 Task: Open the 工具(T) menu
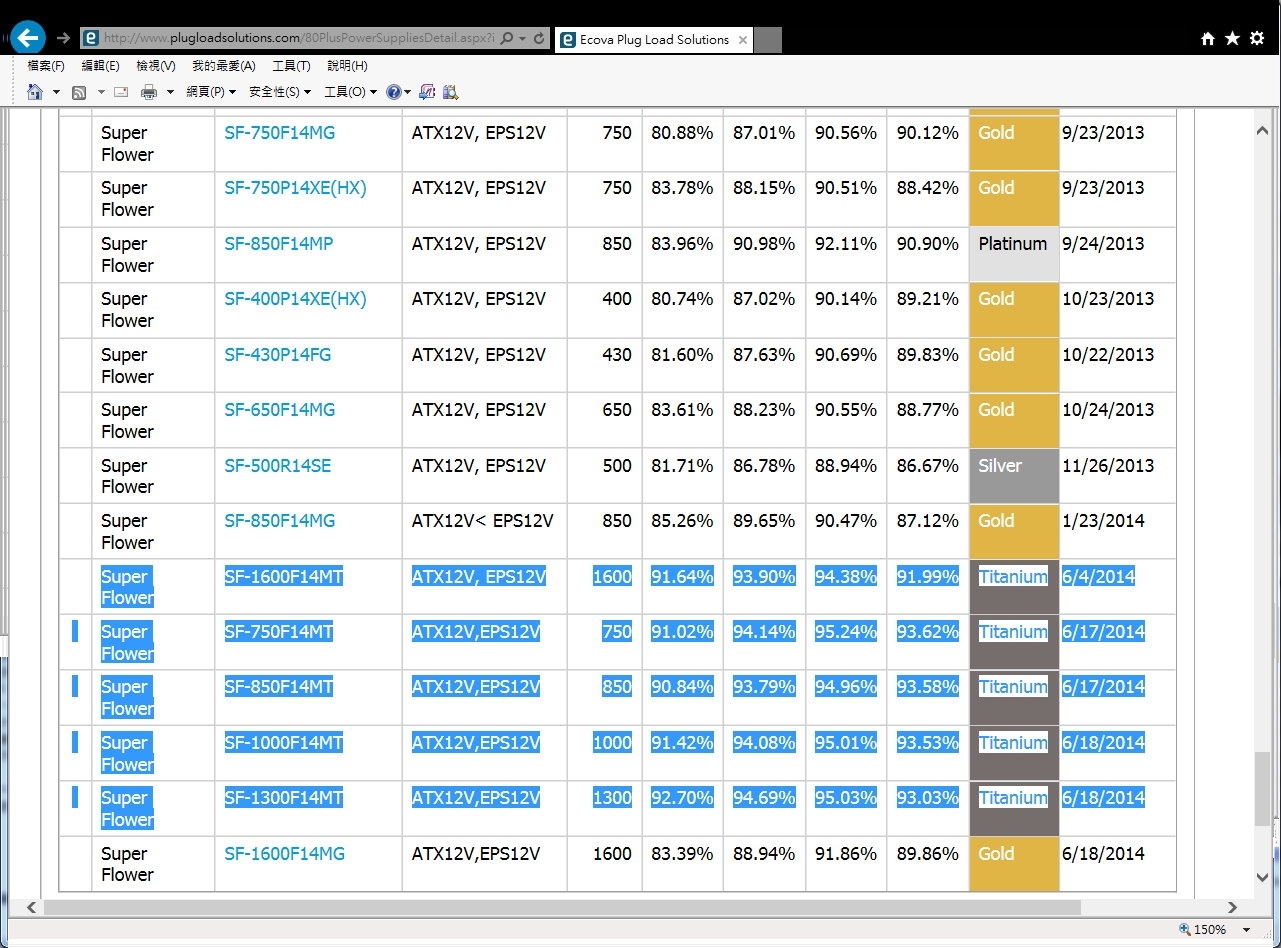click(x=291, y=66)
